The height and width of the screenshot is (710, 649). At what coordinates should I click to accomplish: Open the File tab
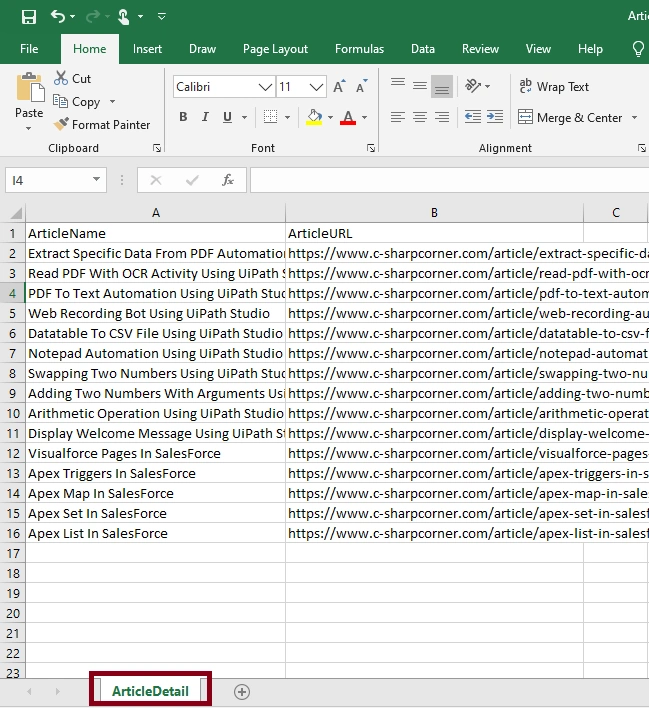[29, 49]
